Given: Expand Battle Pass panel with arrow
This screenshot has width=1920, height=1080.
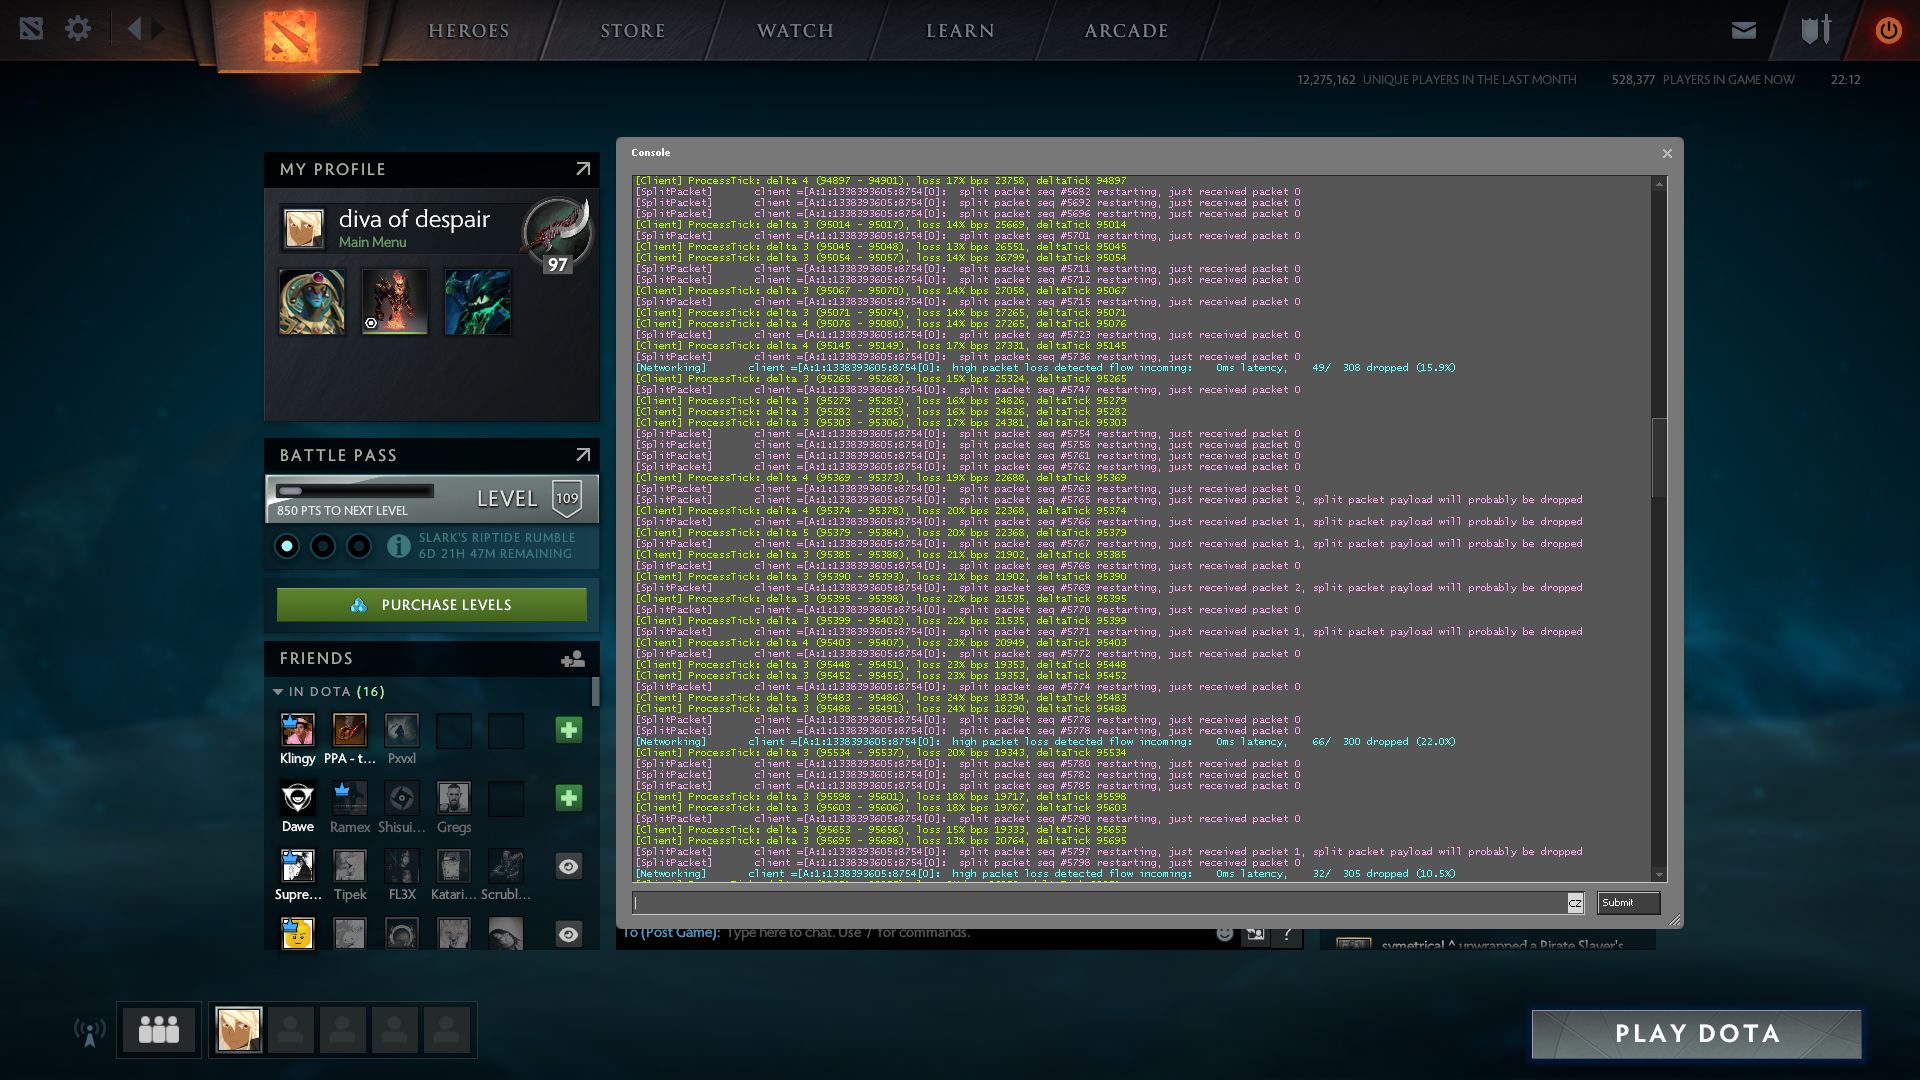Looking at the screenshot, I should point(583,455).
